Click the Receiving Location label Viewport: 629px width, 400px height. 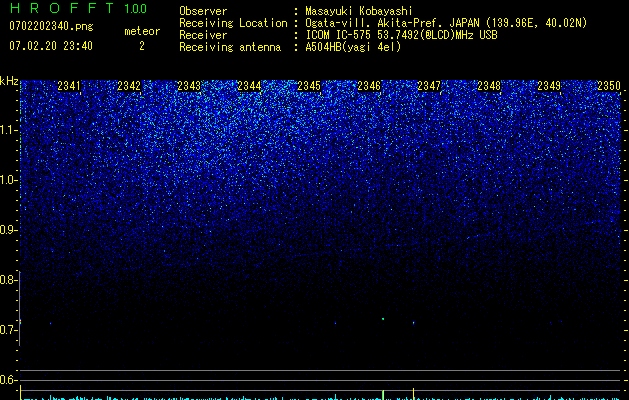(233, 23)
